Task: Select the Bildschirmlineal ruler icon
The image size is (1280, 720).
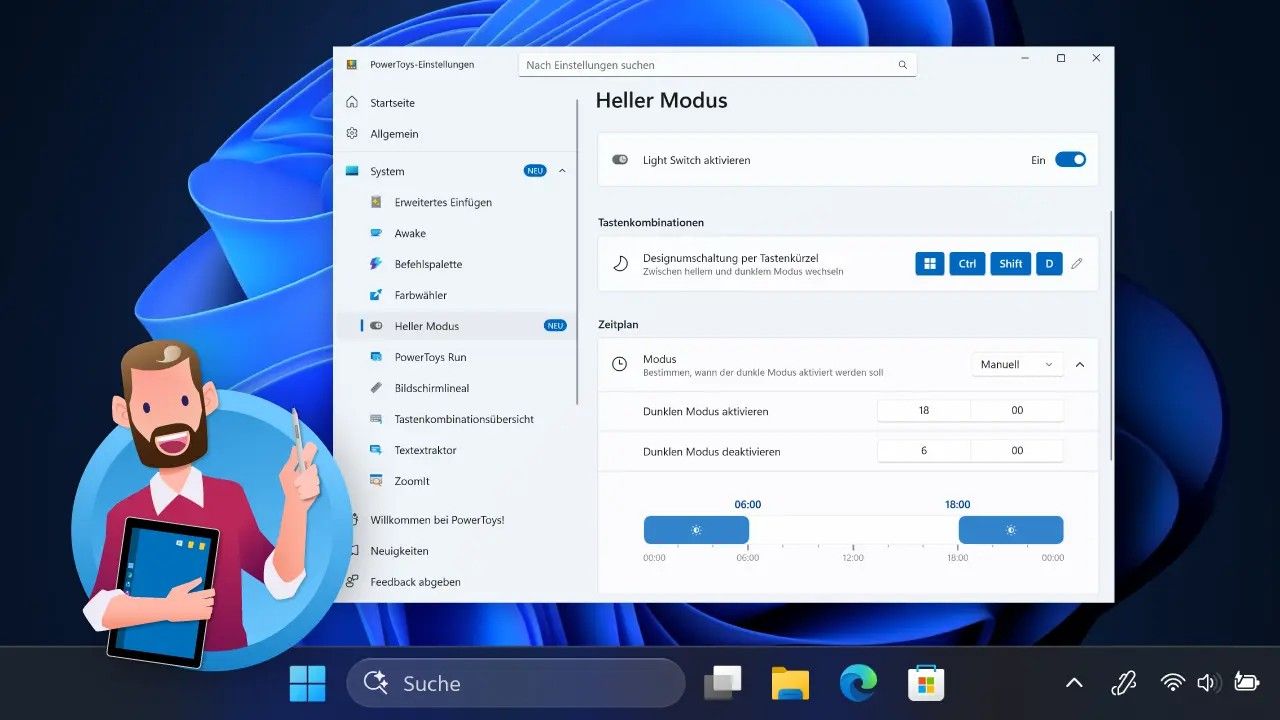Action: [376, 388]
